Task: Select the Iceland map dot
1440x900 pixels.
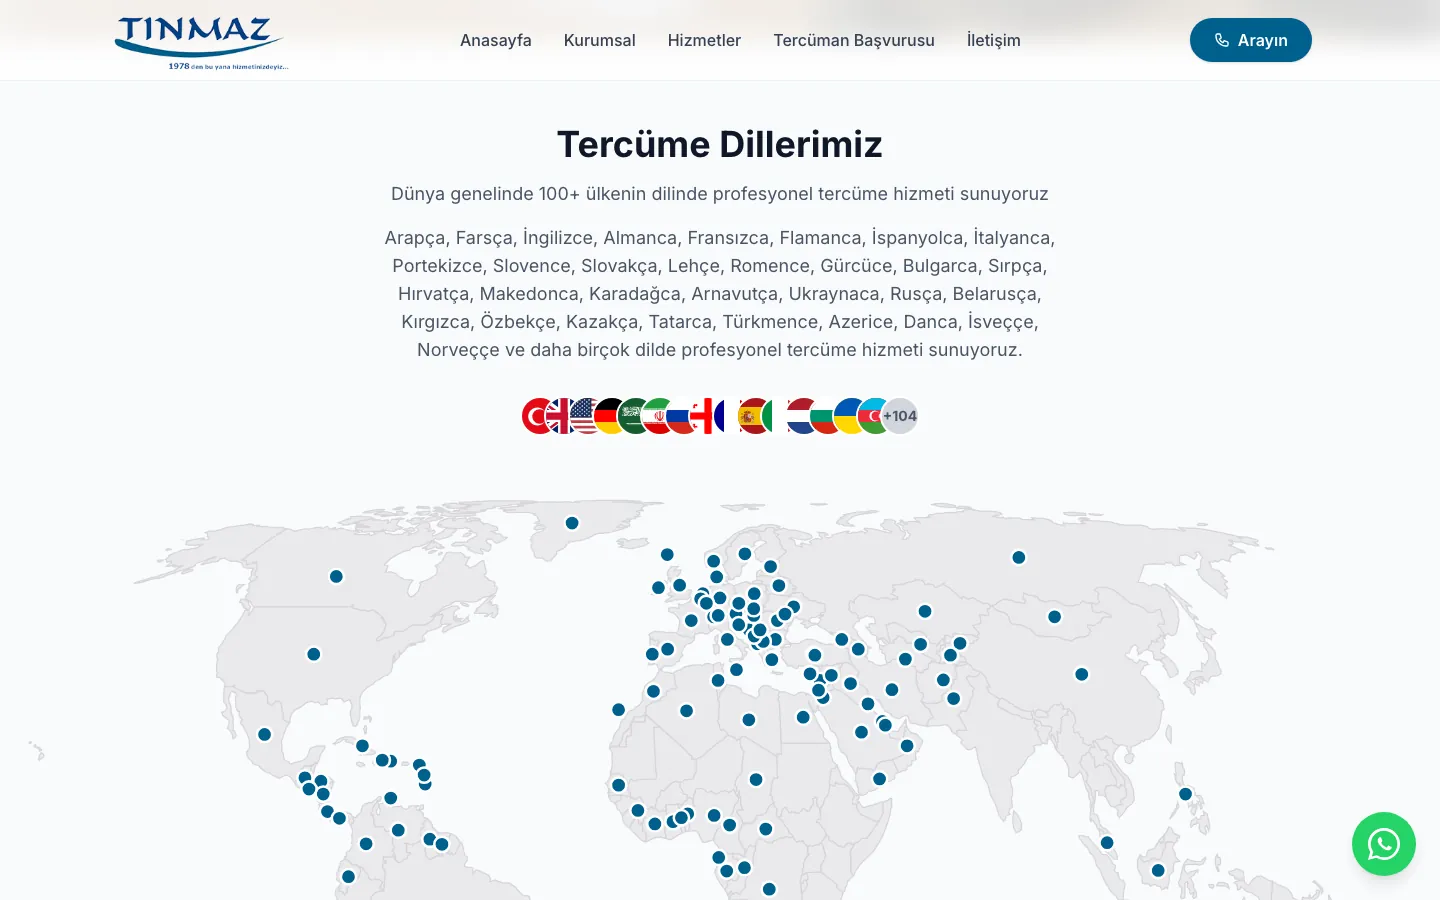Action: coord(667,554)
